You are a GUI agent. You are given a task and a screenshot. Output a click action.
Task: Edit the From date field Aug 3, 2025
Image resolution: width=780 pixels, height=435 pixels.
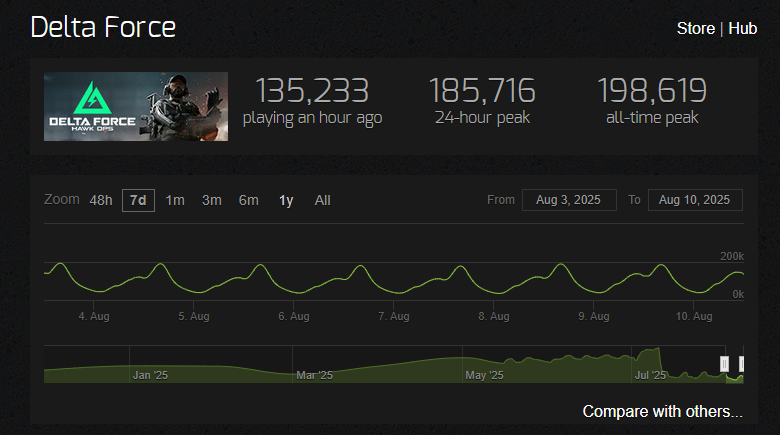click(569, 200)
